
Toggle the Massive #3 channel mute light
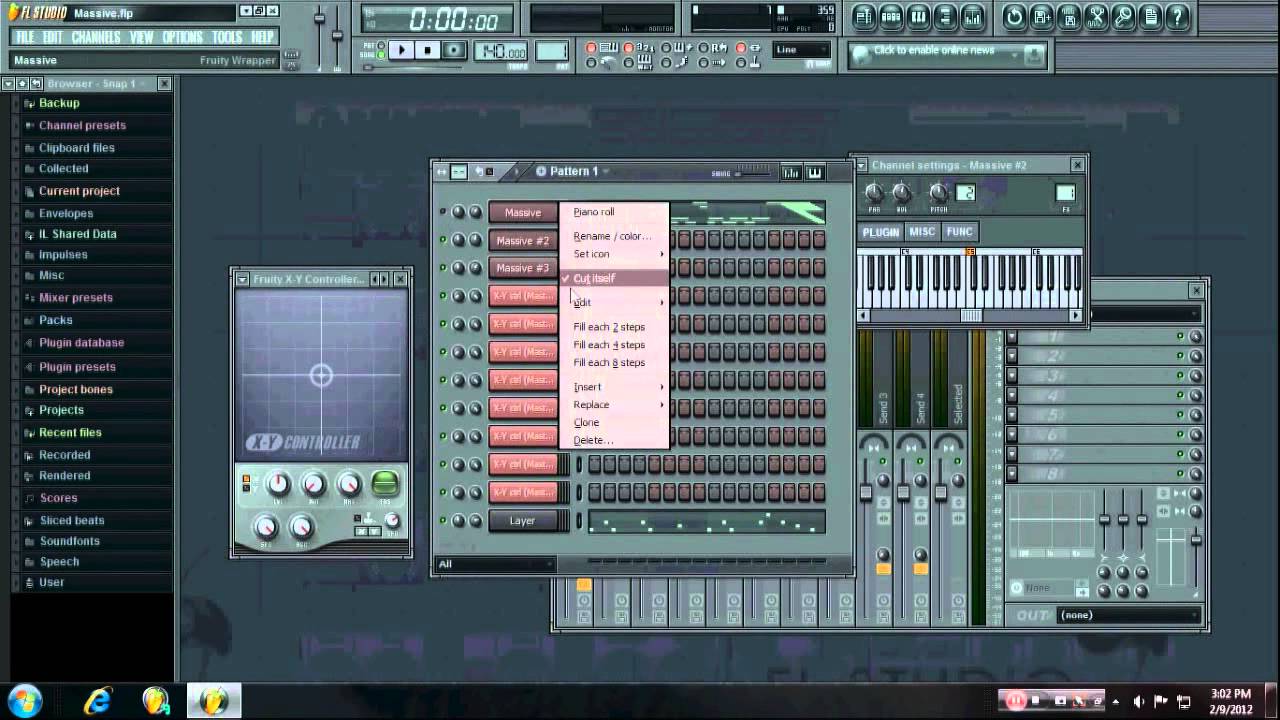[443, 268]
